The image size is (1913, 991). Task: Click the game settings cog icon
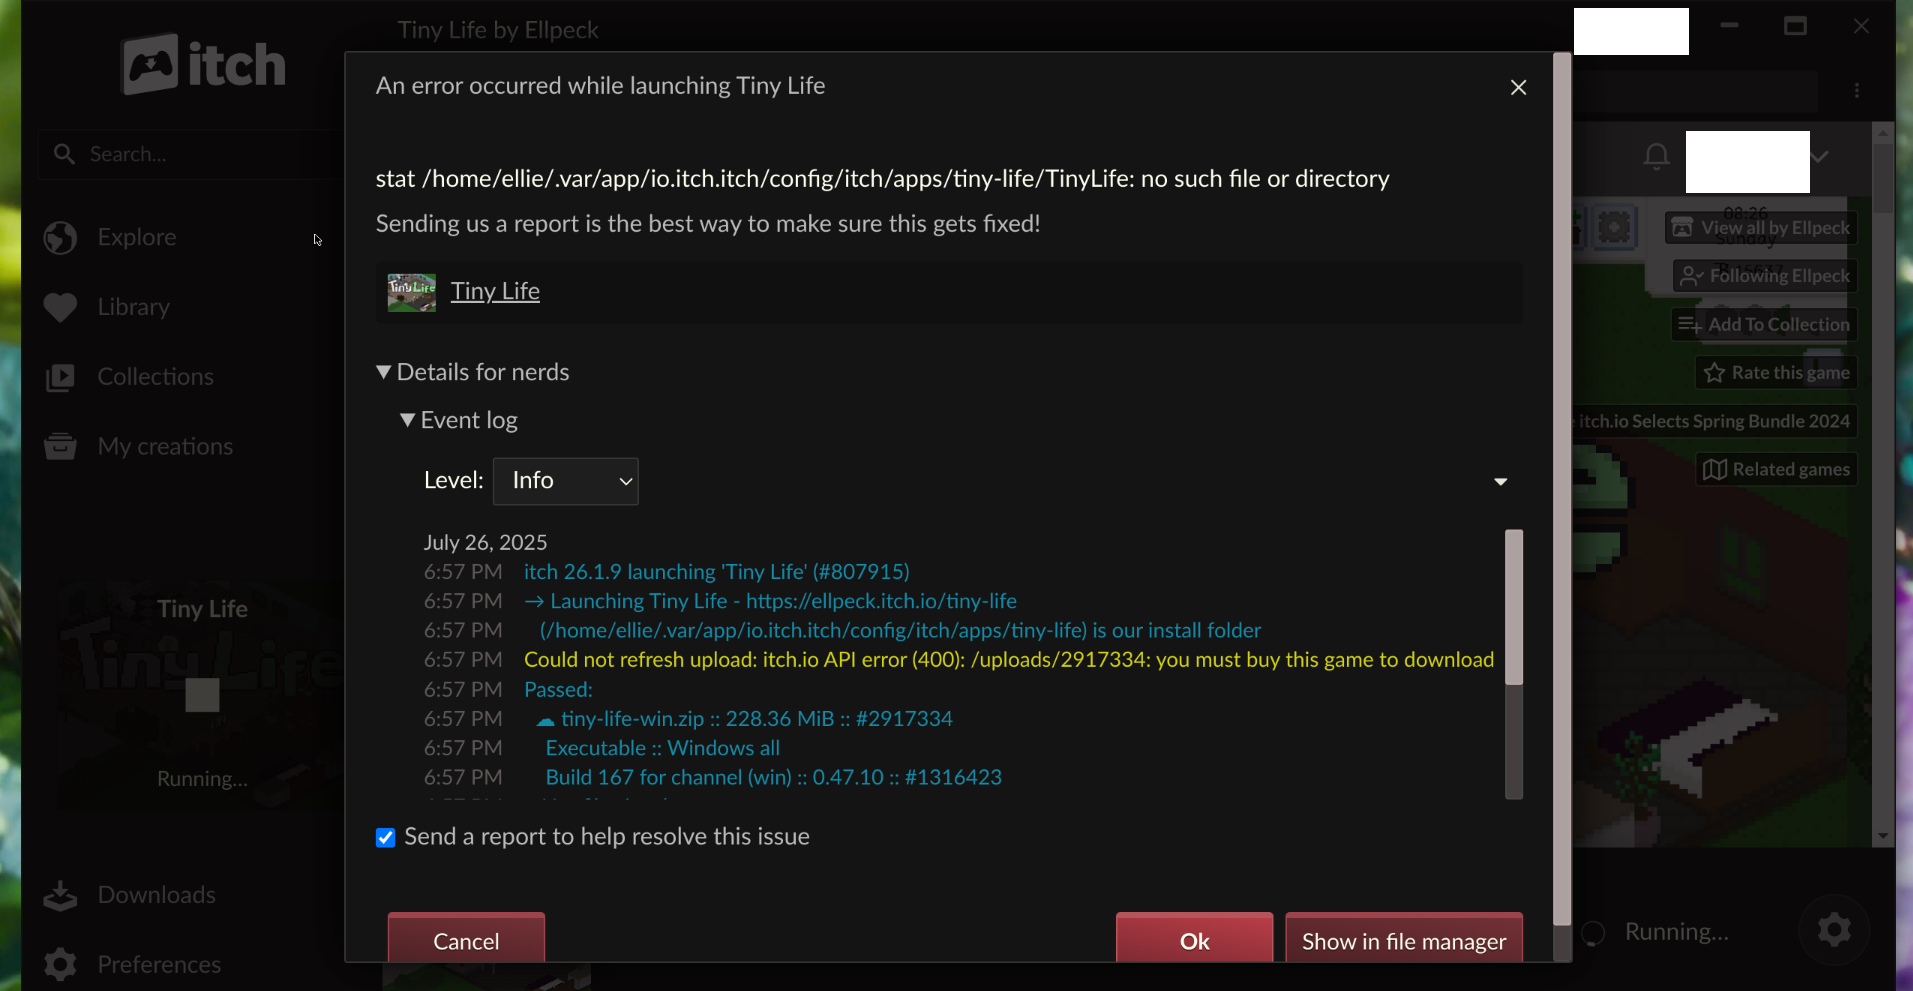point(1834,931)
